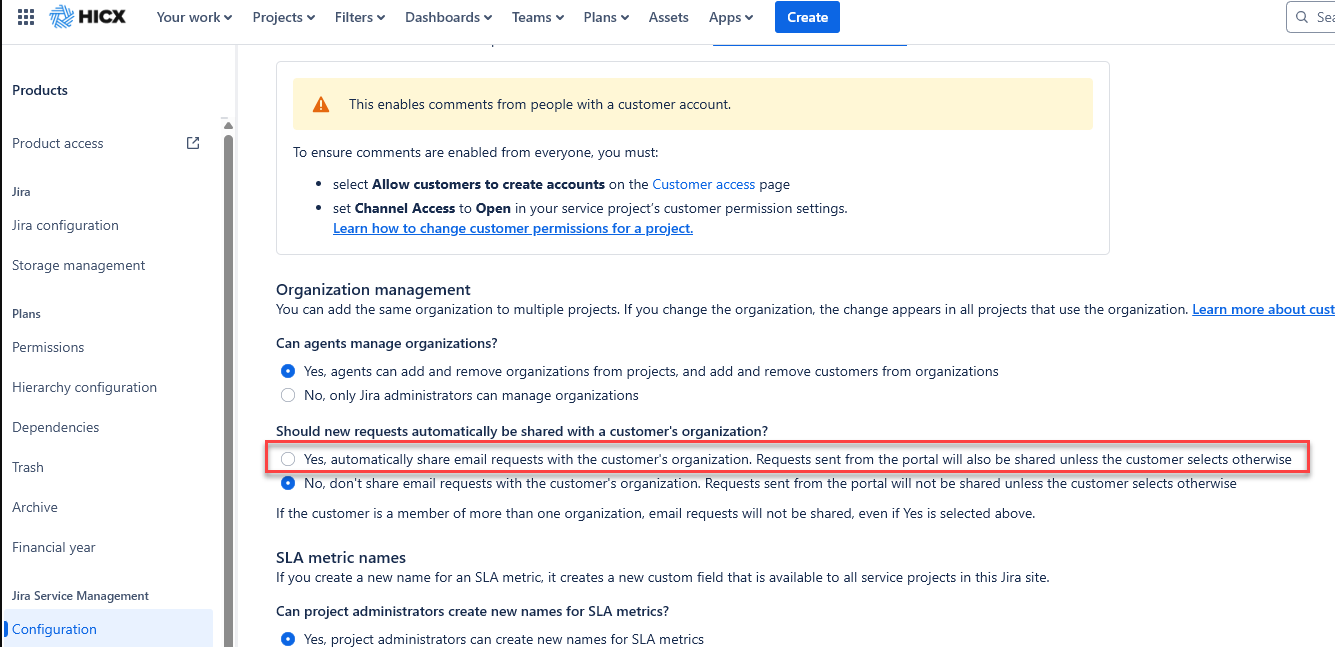This screenshot has height=647, width=1335.
Task: Expand the Projects dropdown
Action: (284, 17)
